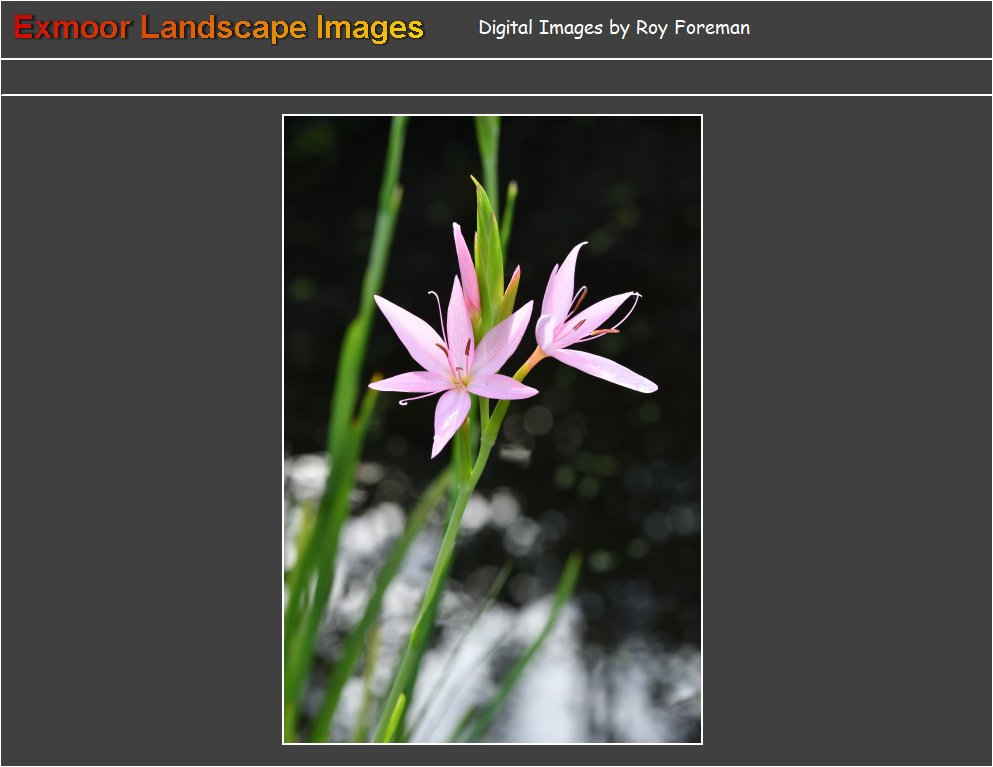
Task: Click the empty navigation bar below the header
Action: [x=496, y=77]
